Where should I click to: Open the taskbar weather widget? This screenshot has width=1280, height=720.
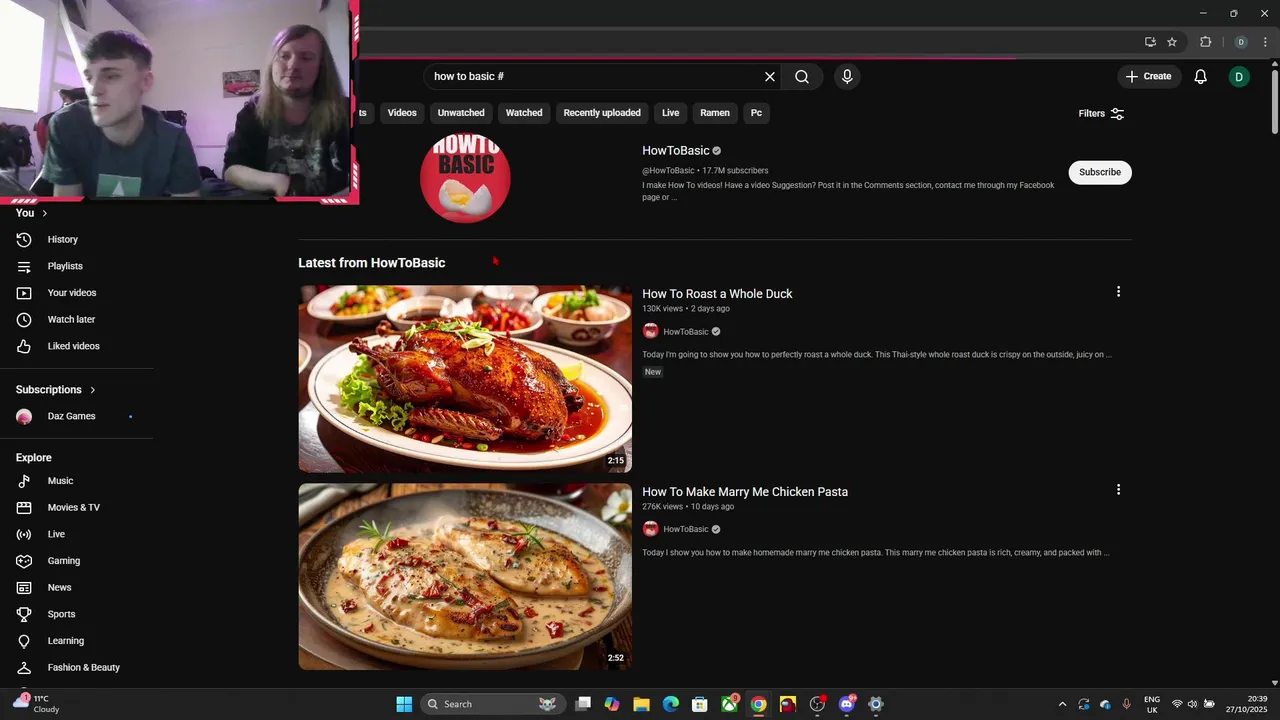36,704
